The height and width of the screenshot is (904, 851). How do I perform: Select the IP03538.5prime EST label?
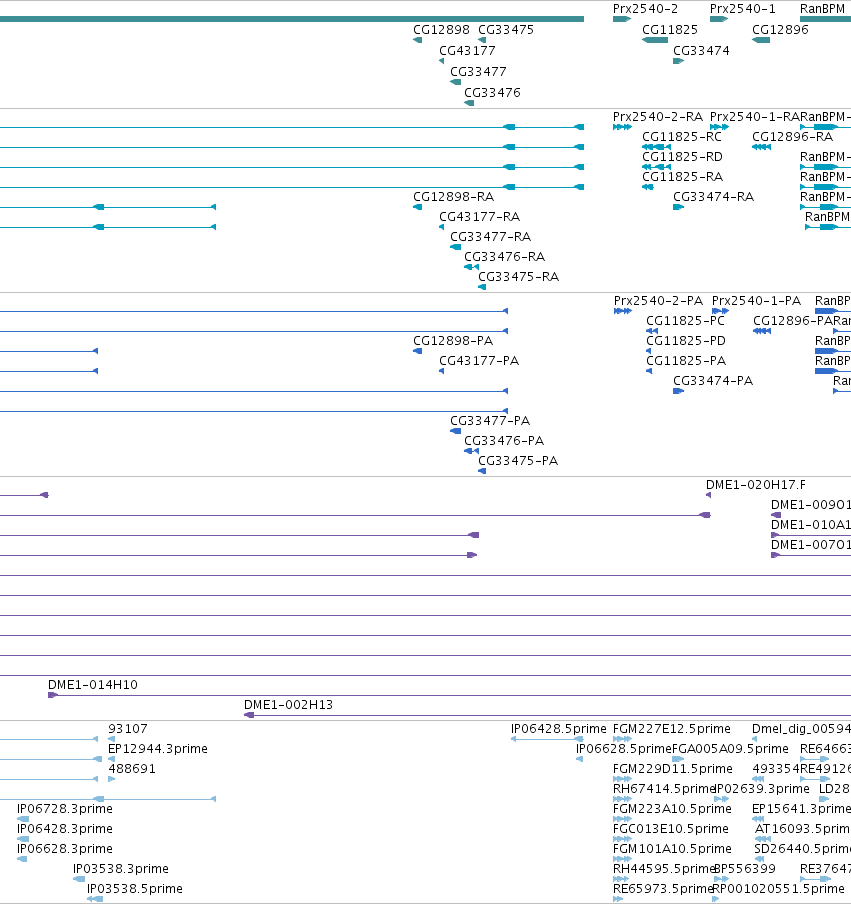coord(135,888)
